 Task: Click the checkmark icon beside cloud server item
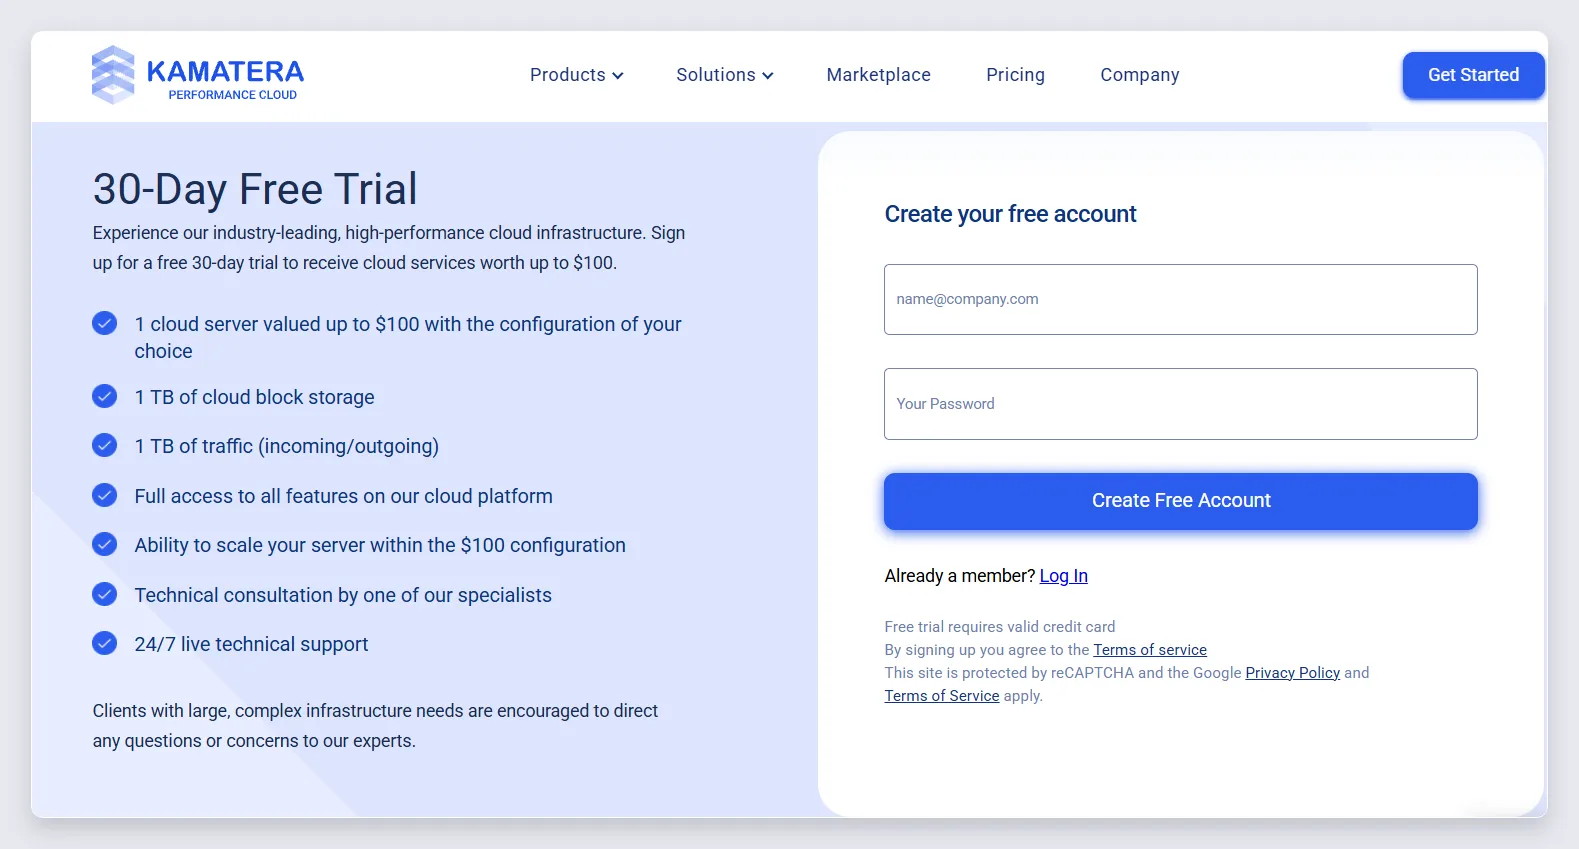(105, 323)
